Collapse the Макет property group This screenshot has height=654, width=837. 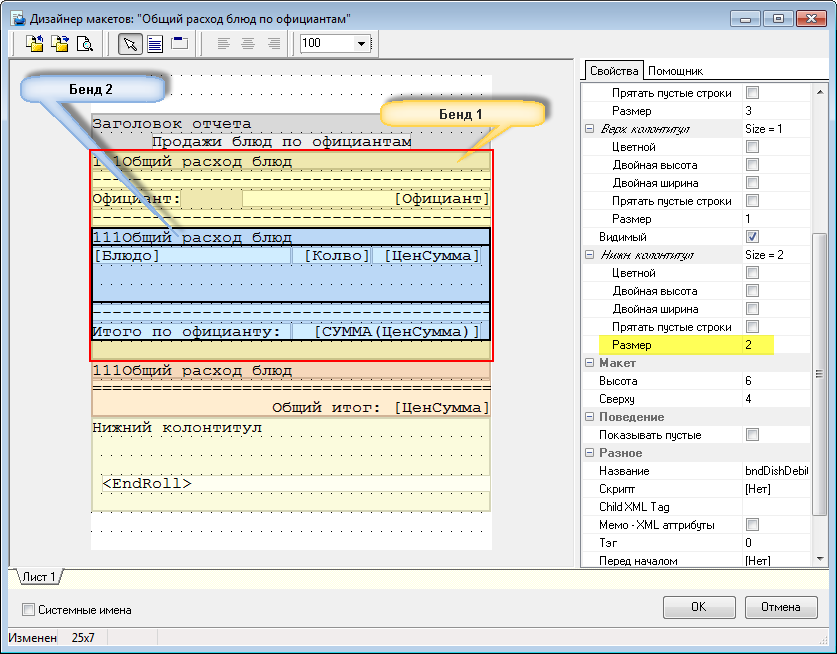[x=589, y=363]
